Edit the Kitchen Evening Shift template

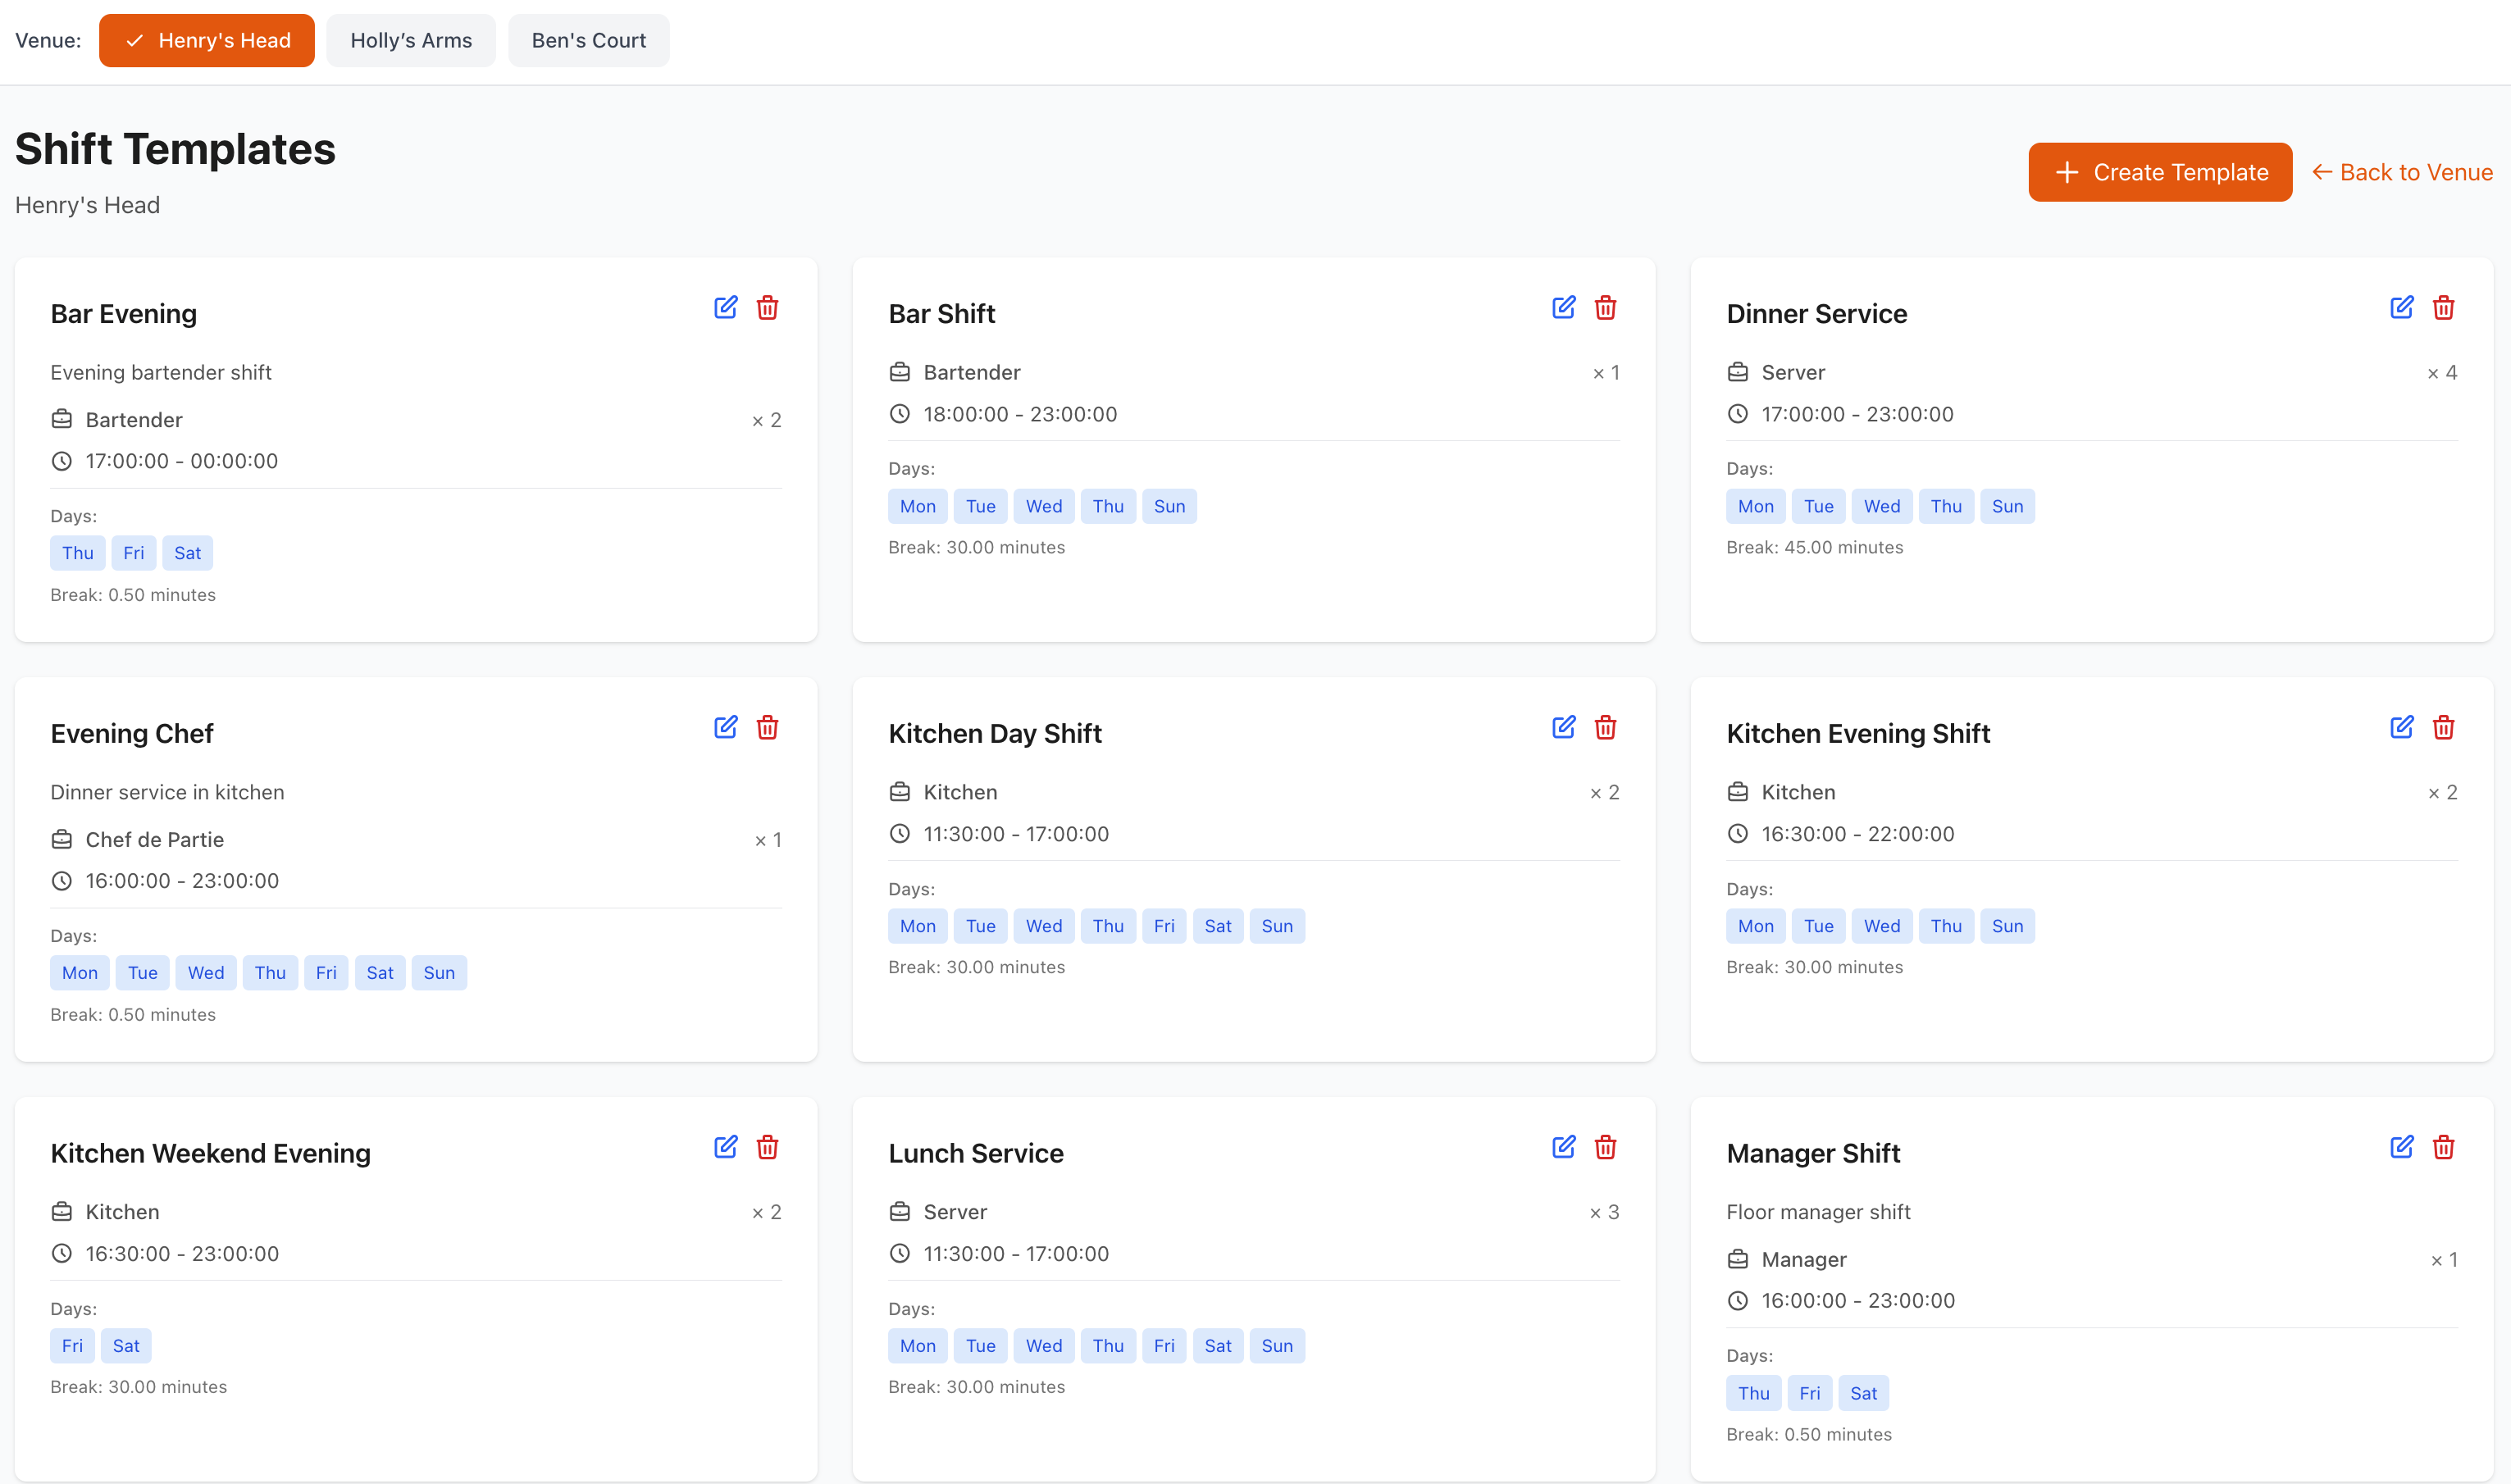point(2402,727)
